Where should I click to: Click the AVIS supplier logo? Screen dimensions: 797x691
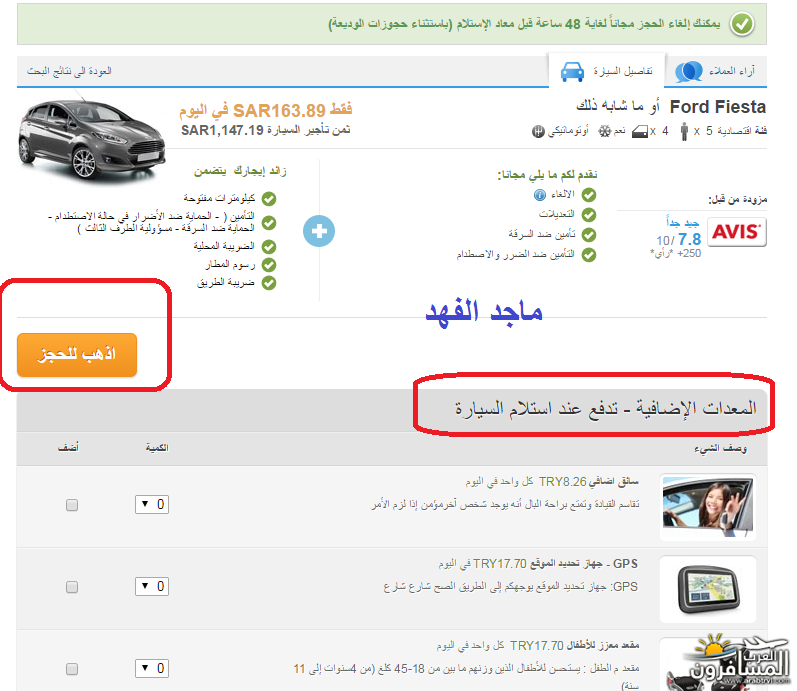[737, 232]
